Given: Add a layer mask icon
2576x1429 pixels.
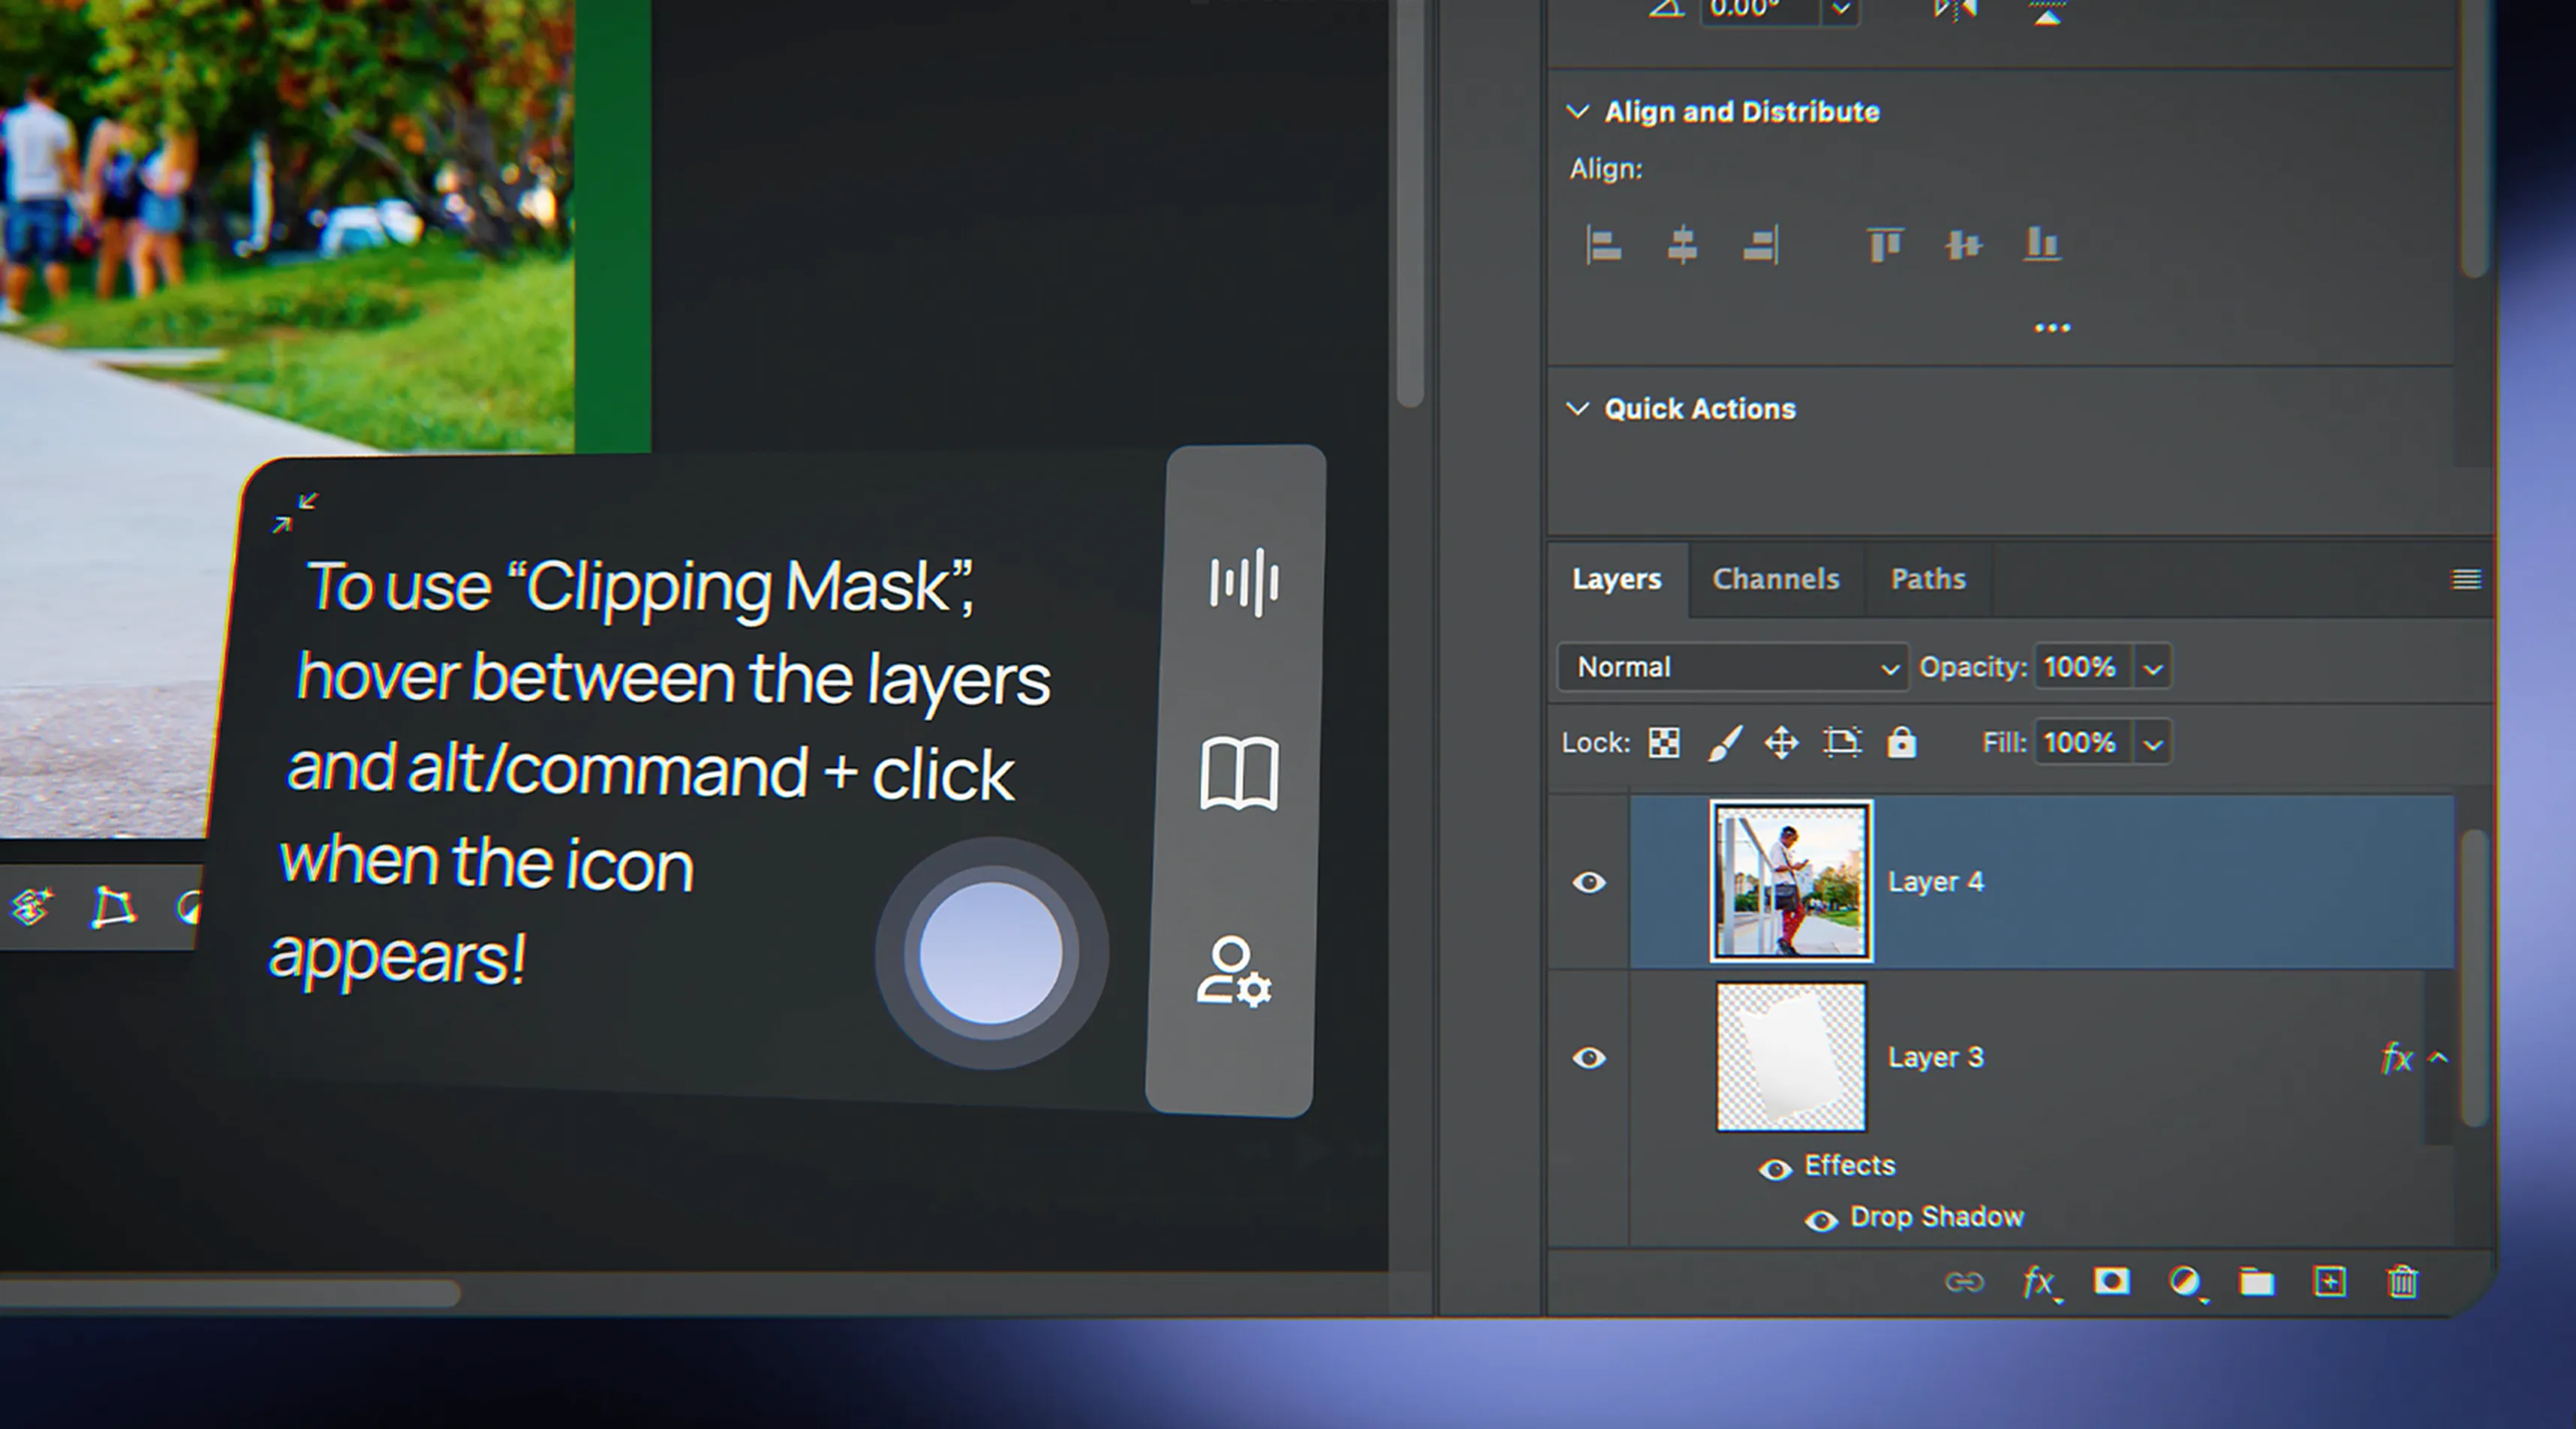Looking at the screenshot, I should [2111, 1282].
